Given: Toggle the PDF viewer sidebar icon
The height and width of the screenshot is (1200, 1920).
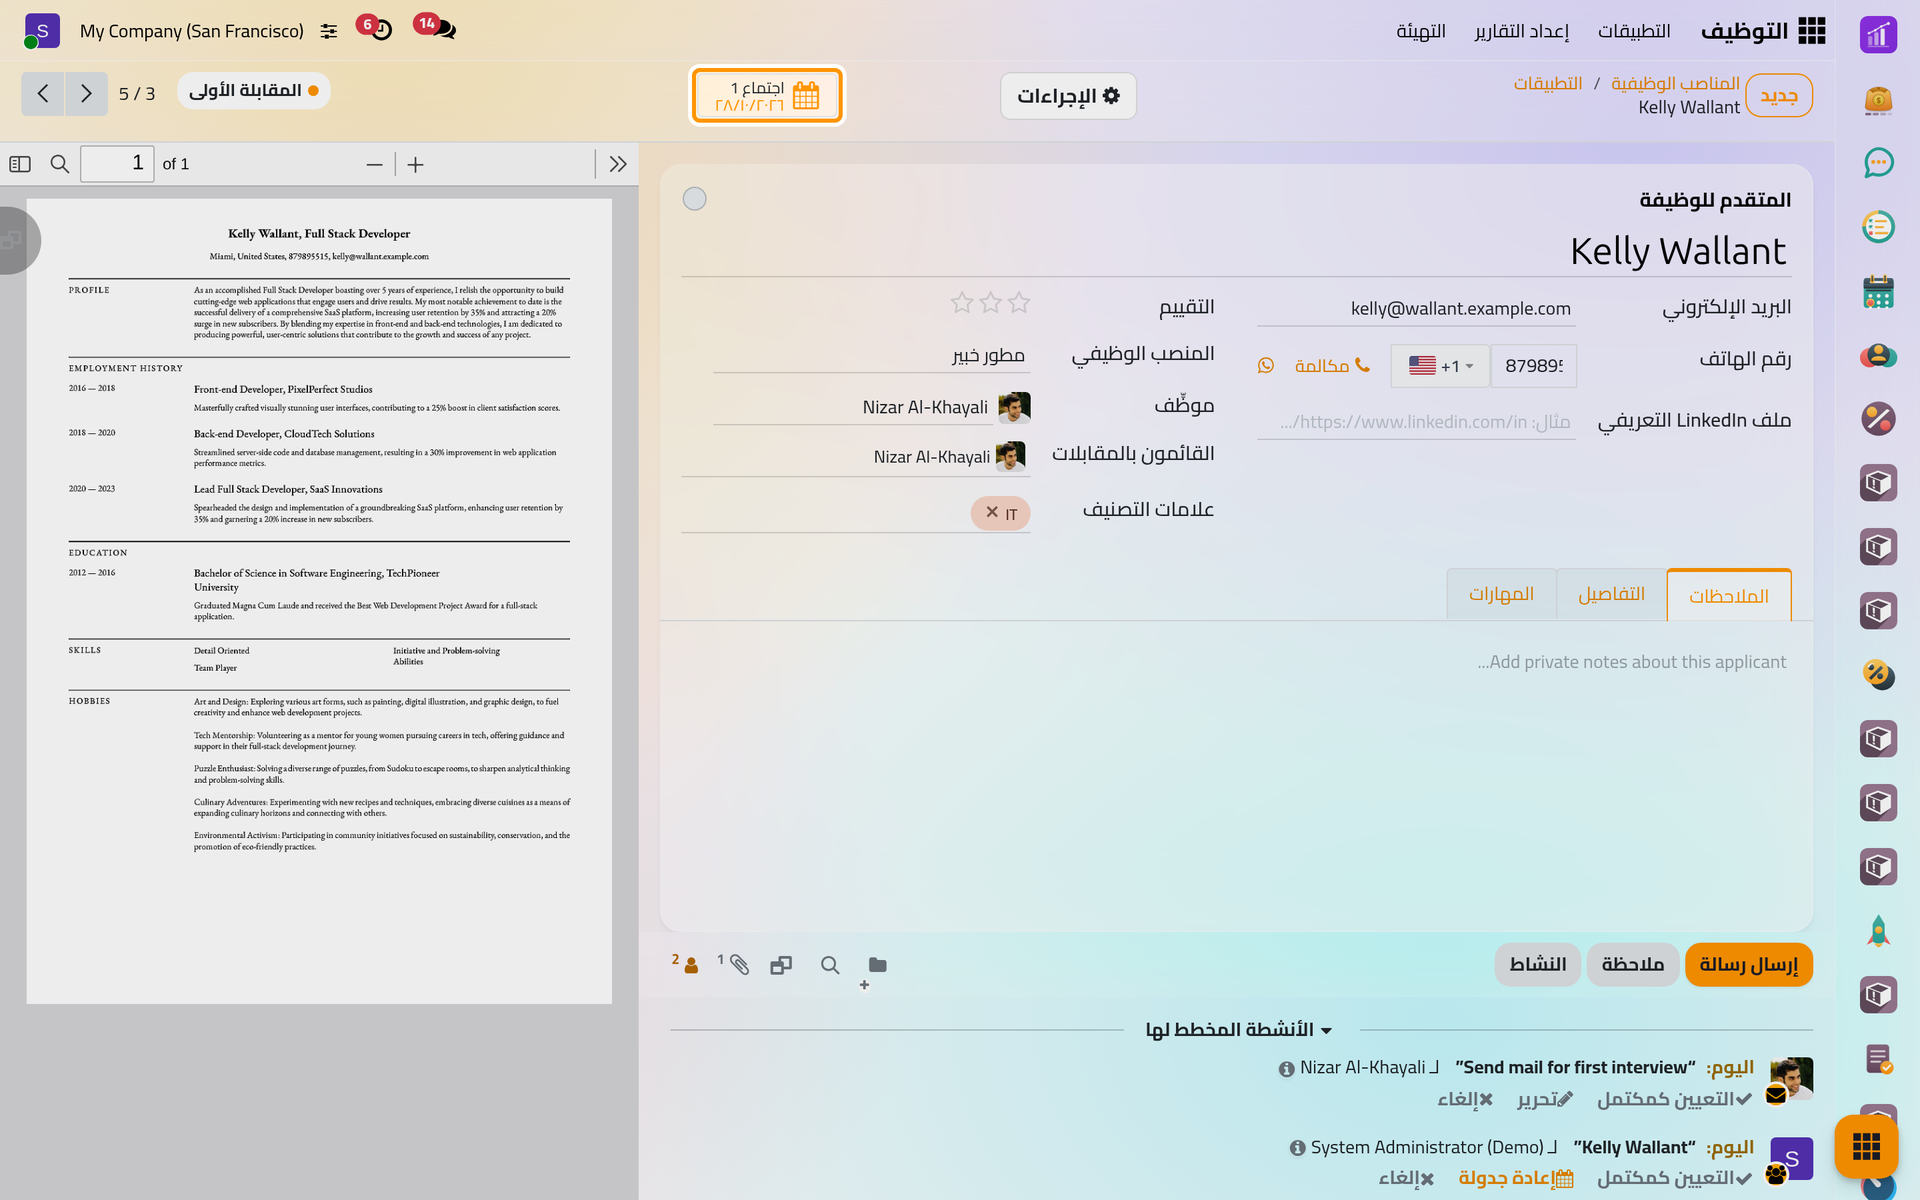Looking at the screenshot, I should click(20, 164).
